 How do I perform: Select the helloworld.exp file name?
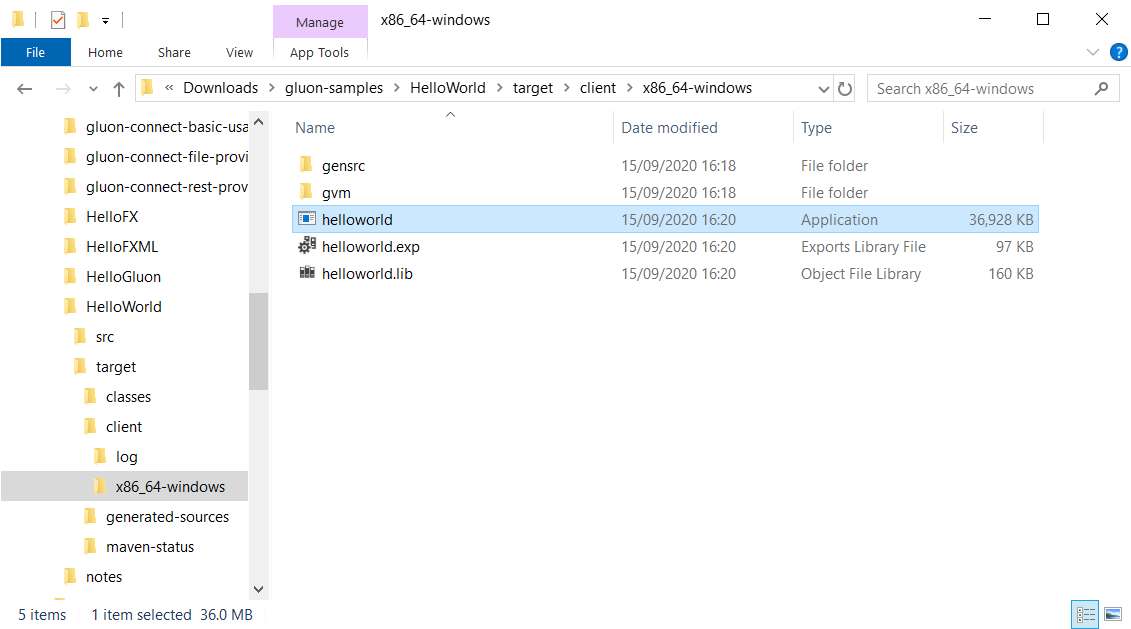tap(371, 247)
